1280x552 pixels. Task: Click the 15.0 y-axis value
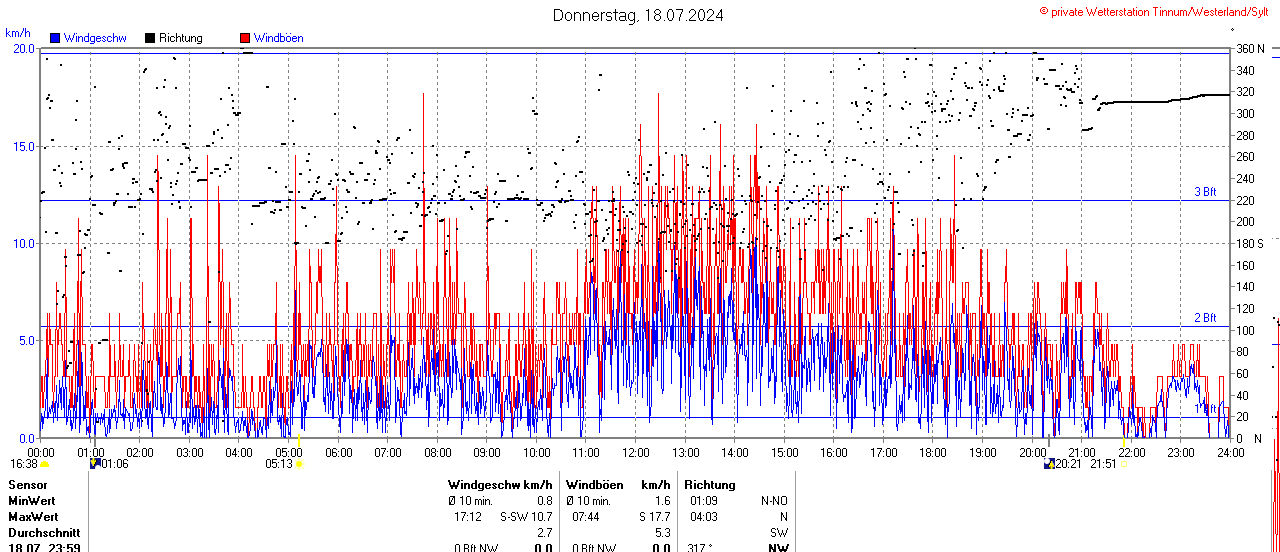[23, 146]
